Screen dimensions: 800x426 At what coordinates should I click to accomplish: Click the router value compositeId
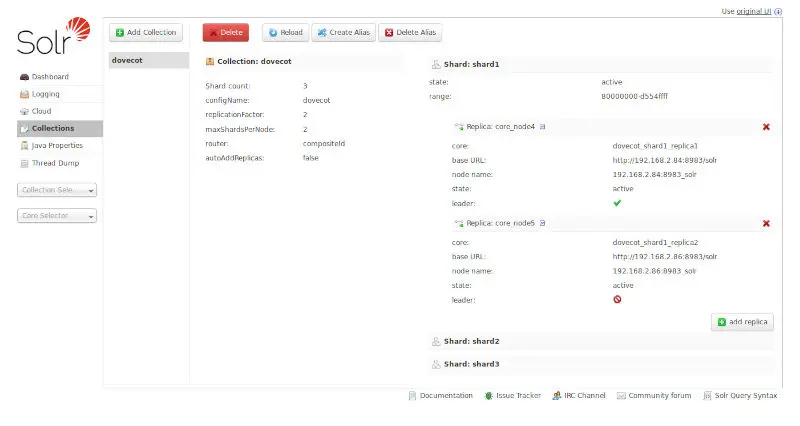tap(324, 143)
